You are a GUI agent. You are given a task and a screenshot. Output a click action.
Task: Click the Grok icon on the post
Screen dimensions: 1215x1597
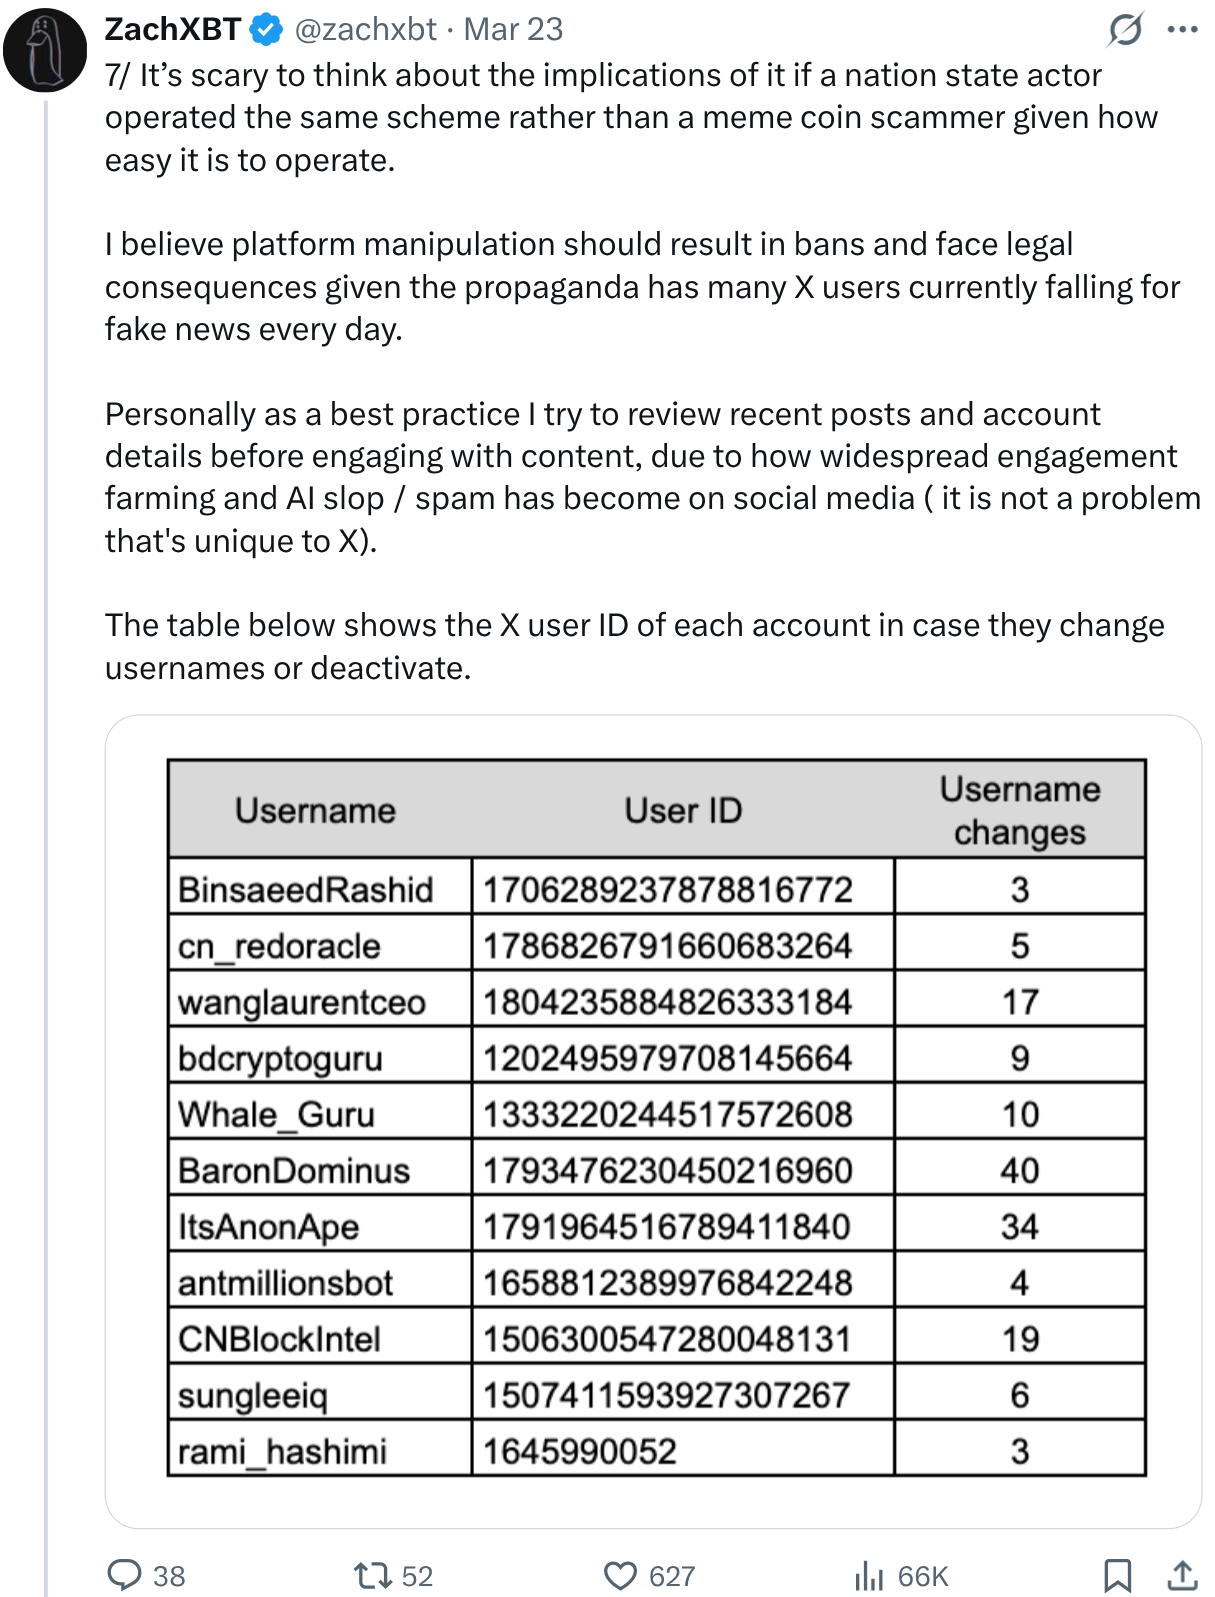click(1124, 30)
